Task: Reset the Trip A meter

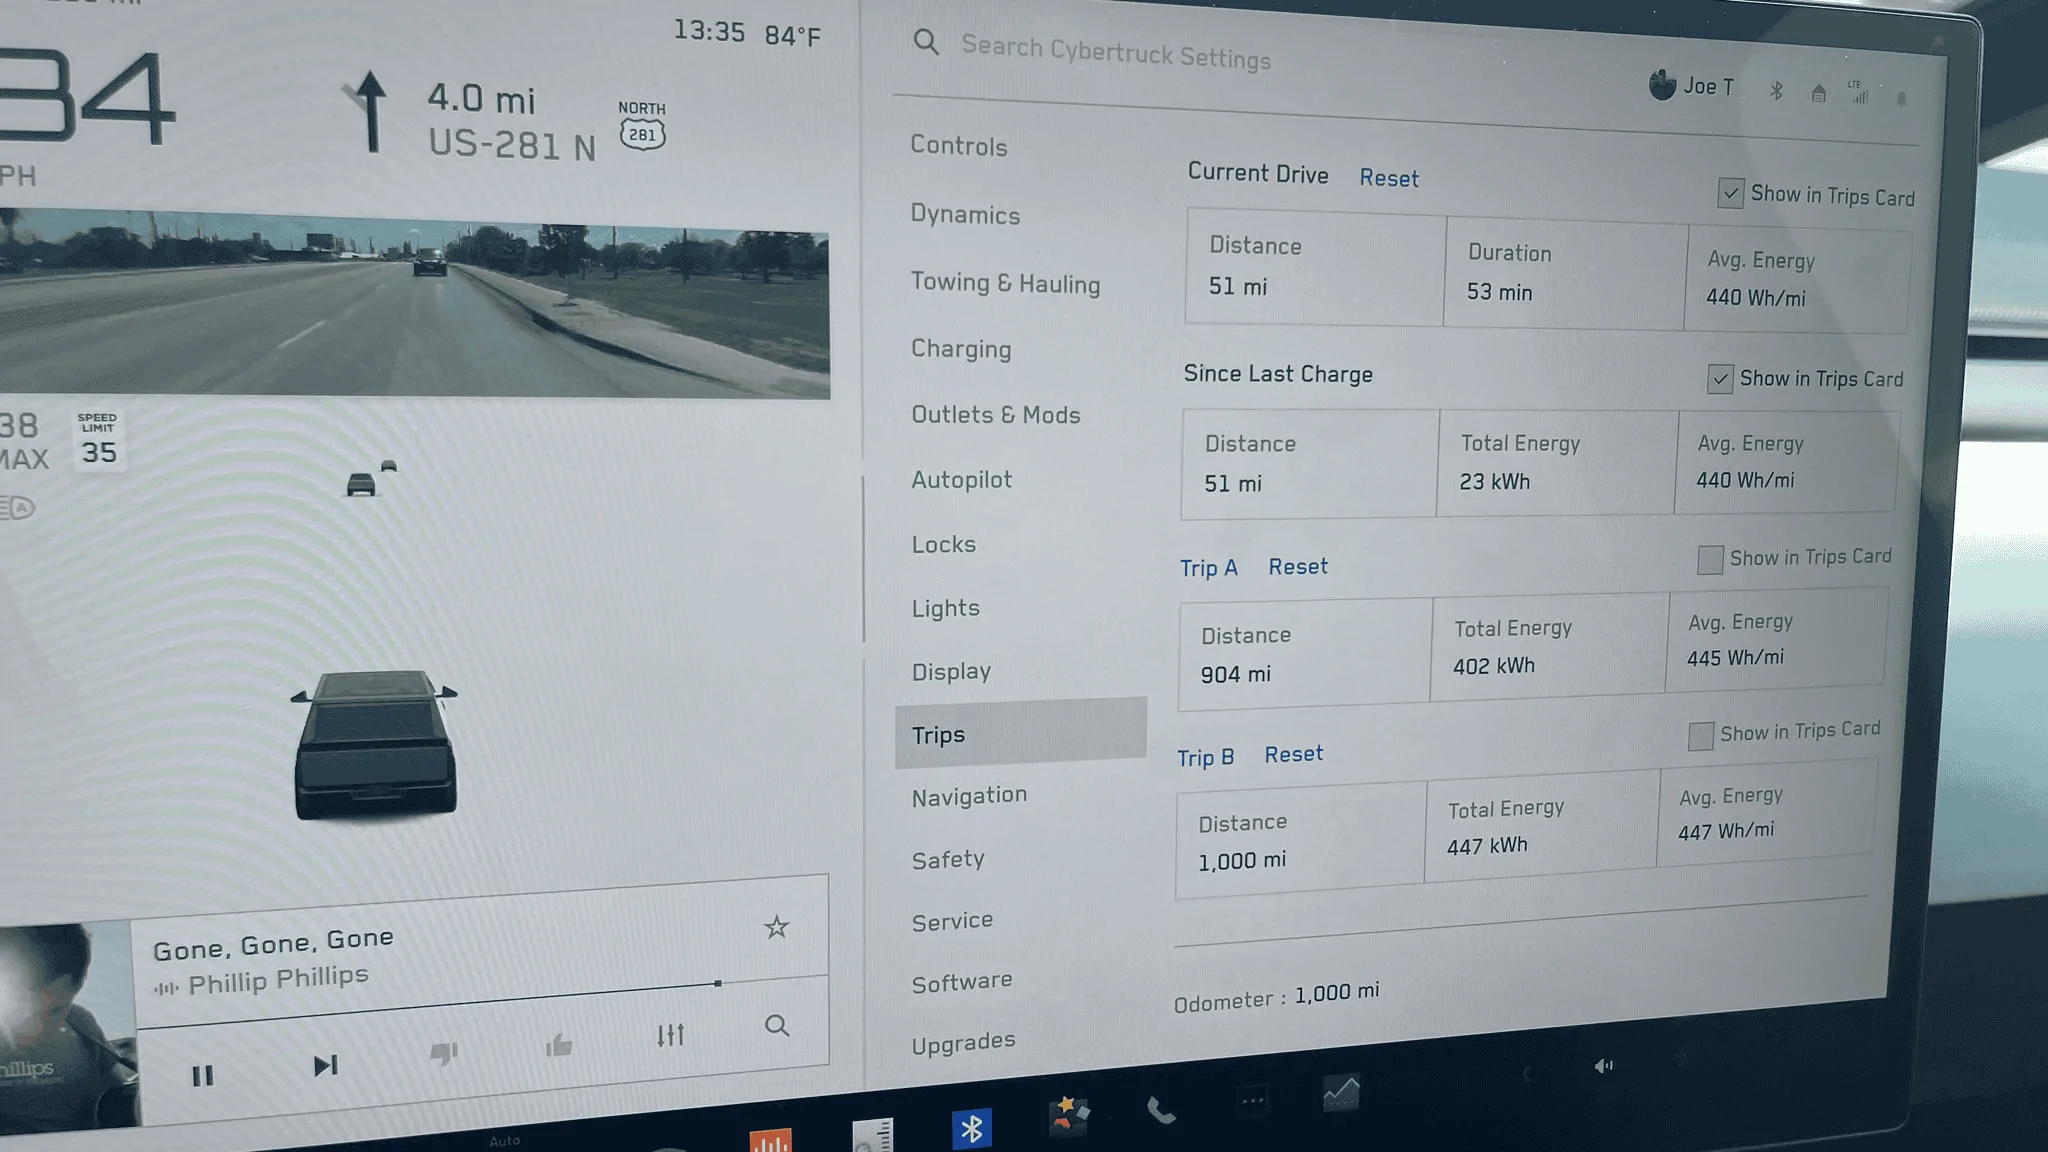Action: coord(1298,567)
